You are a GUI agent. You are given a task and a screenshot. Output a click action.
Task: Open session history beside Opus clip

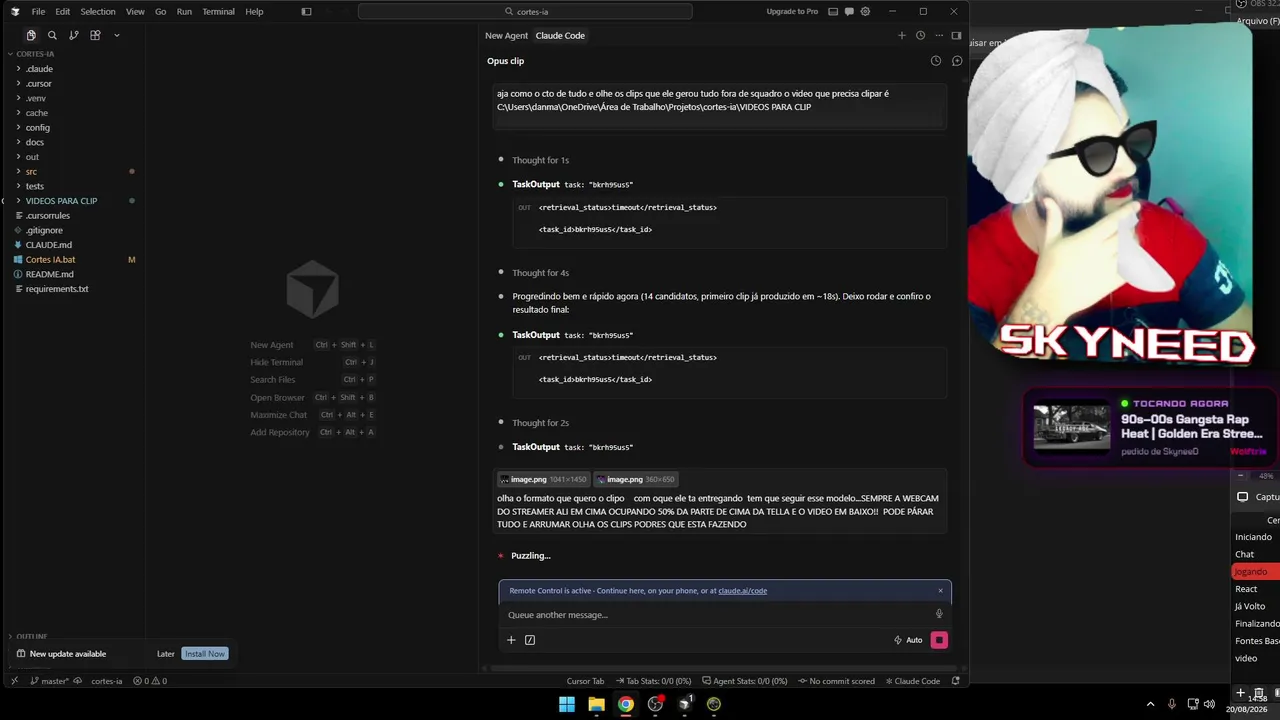pyautogui.click(x=936, y=61)
